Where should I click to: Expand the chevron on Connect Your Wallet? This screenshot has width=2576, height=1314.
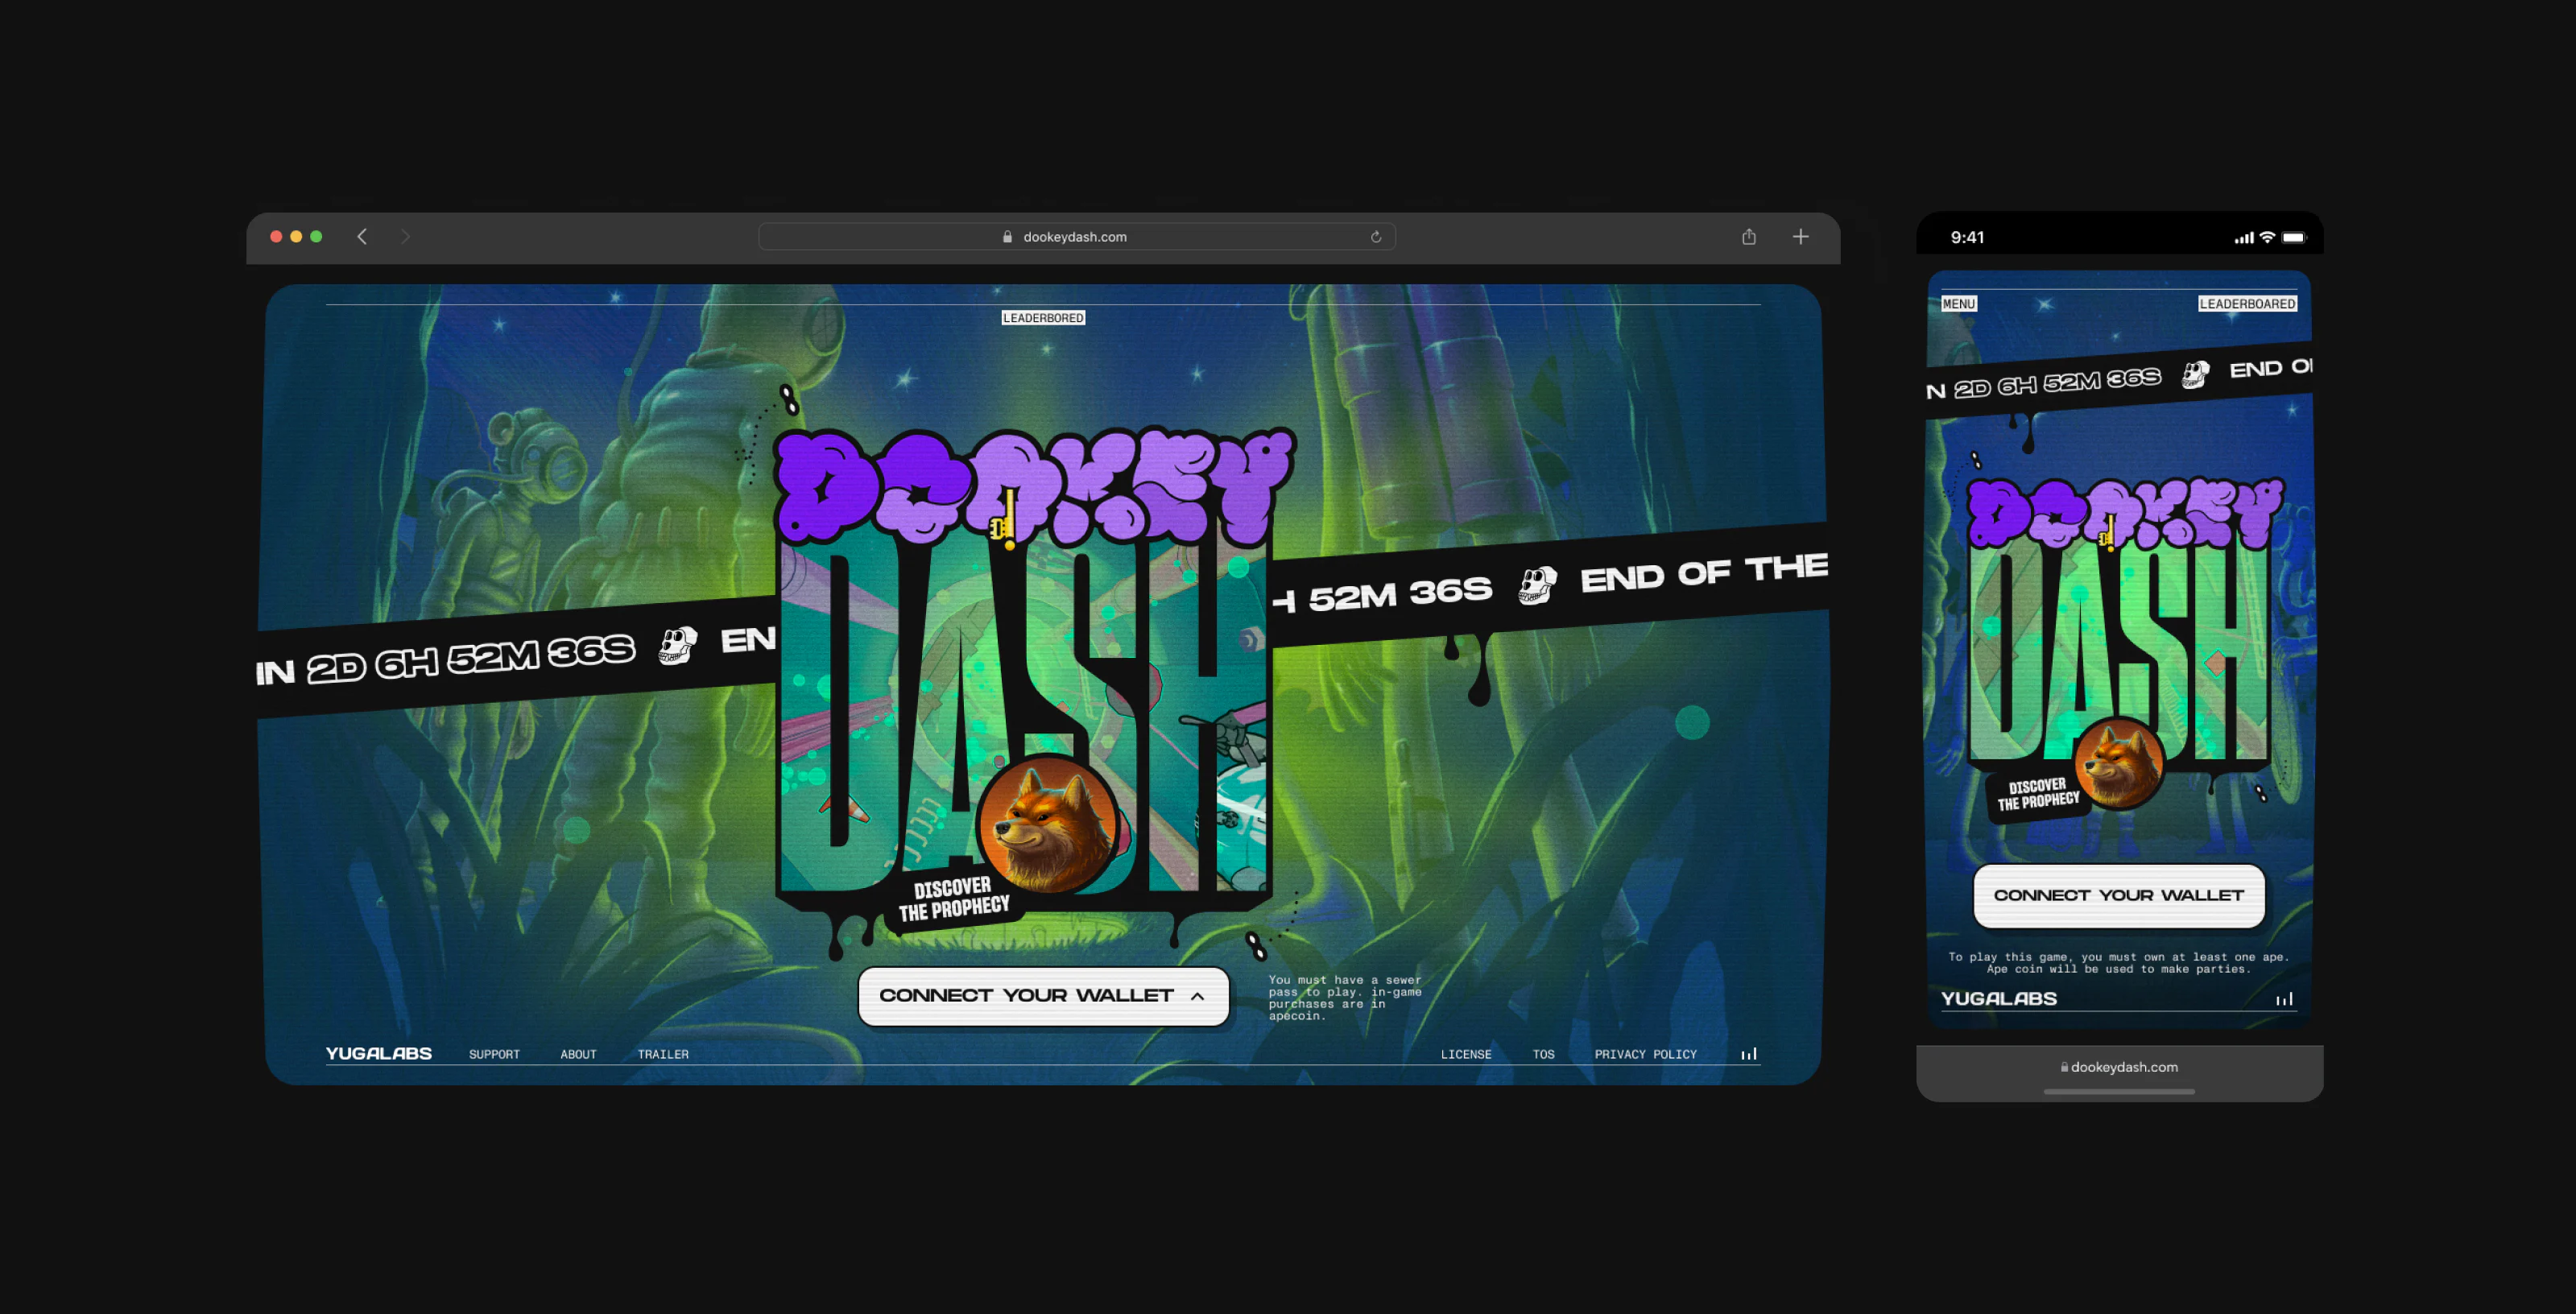[1197, 996]
